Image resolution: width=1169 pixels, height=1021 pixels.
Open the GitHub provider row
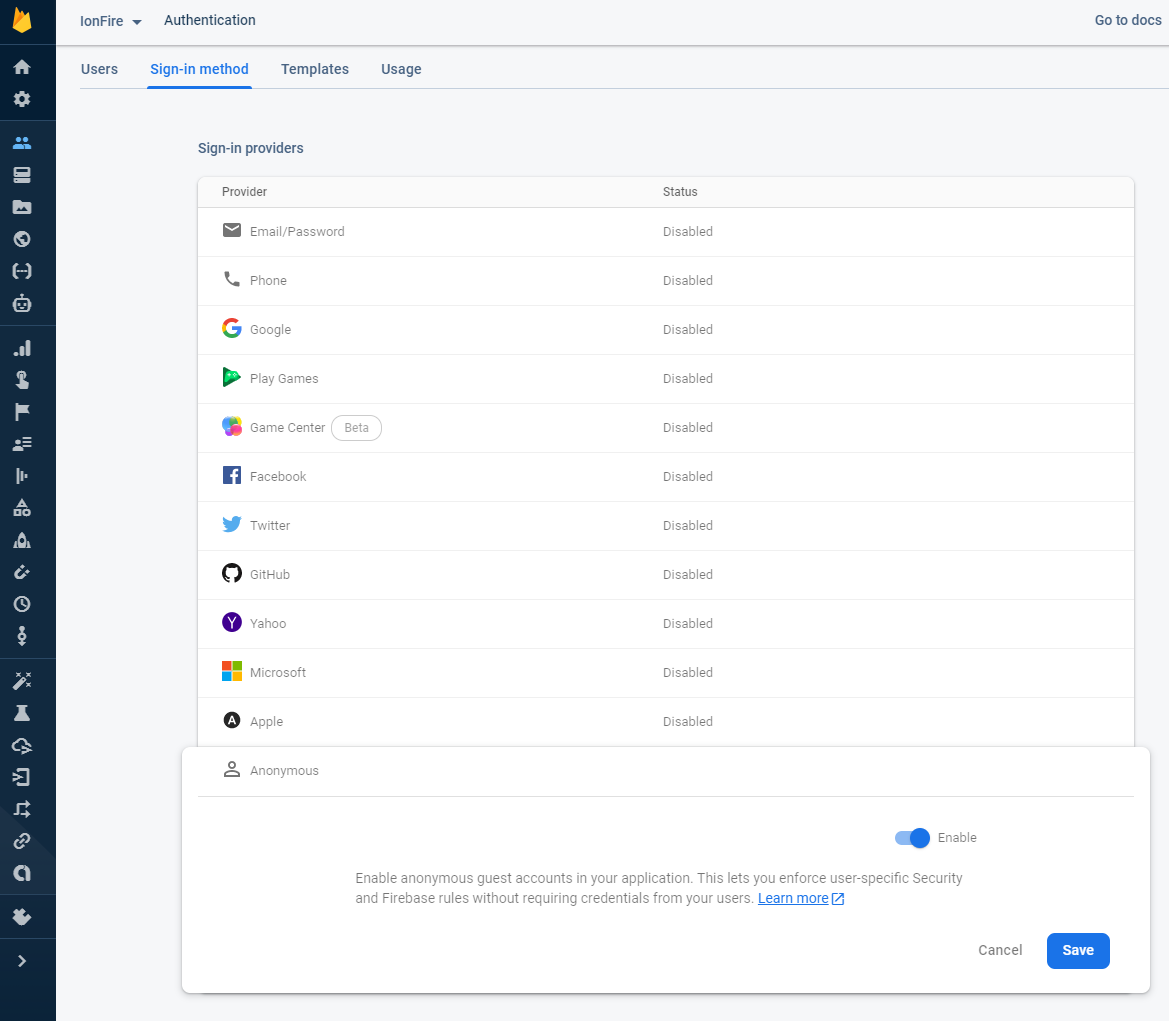(x=666, y=575)
